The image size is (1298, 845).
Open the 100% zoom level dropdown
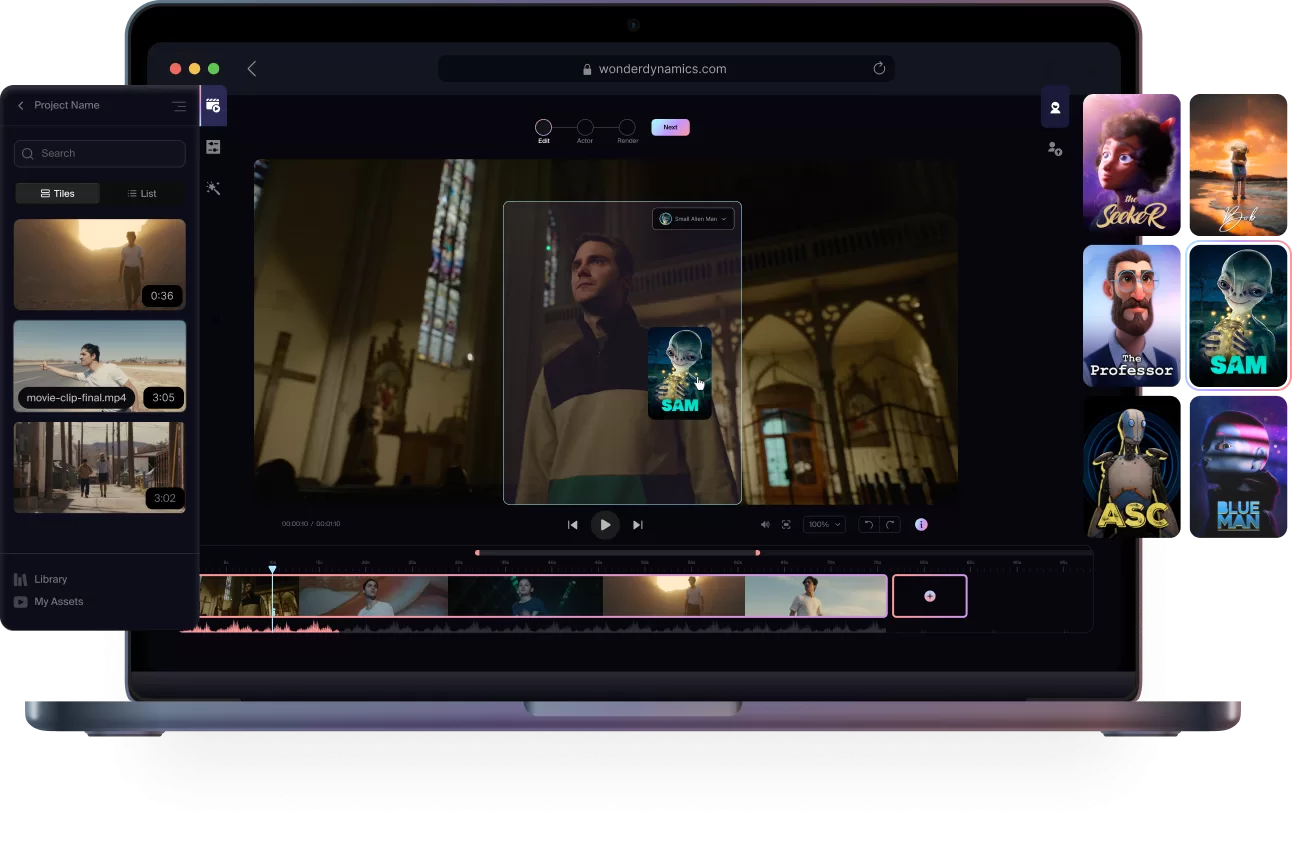tap(825, 525)
